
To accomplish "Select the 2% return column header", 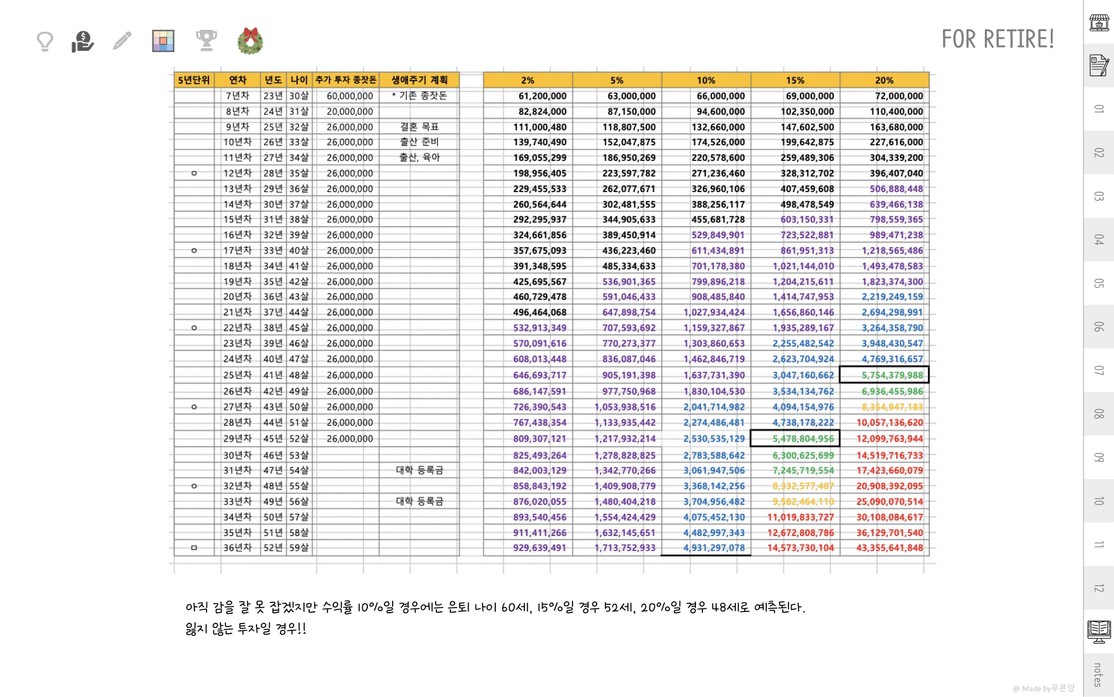I will [x=528, y=80].
